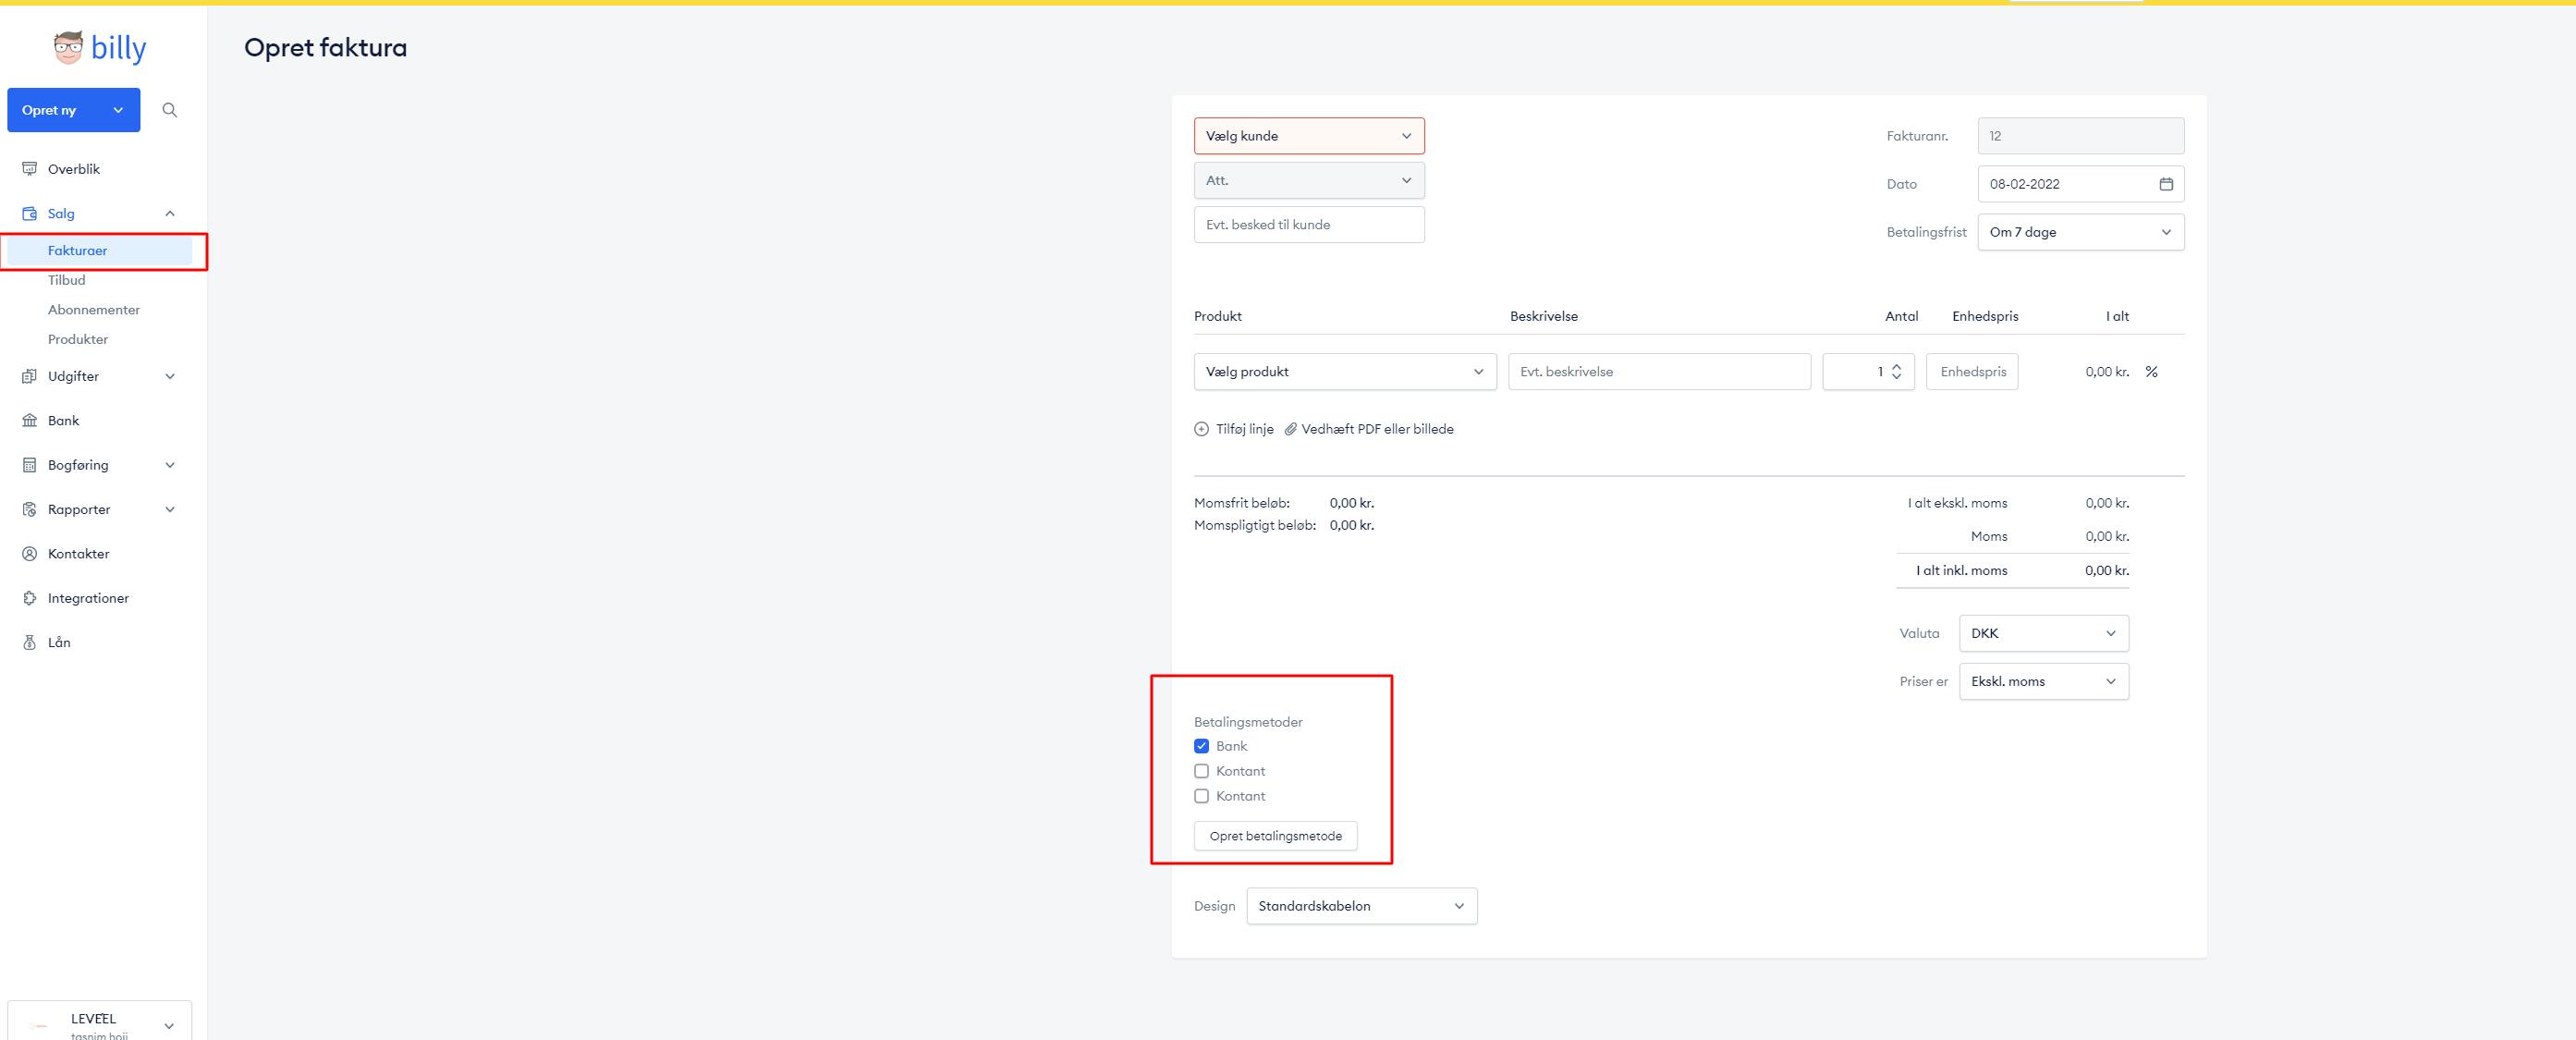This screenshot has width=2576, height=1040.
Task: Click the Billy logo
Action: point(100,47)
